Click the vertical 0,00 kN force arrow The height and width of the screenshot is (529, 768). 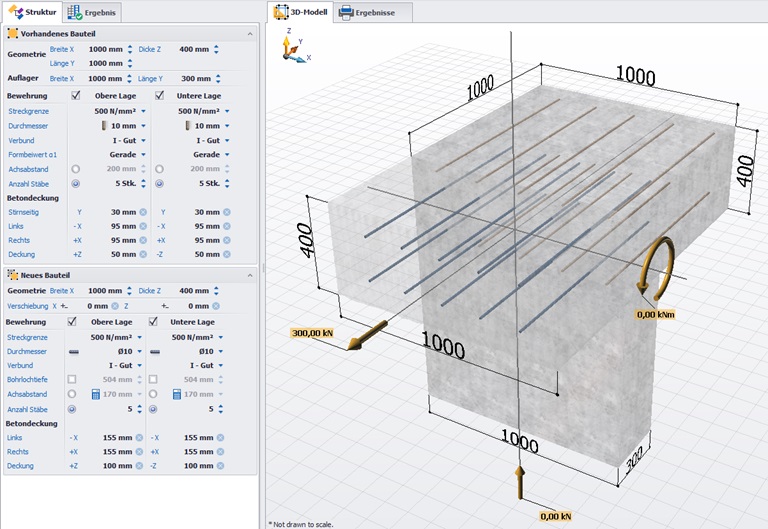[520, 482]
